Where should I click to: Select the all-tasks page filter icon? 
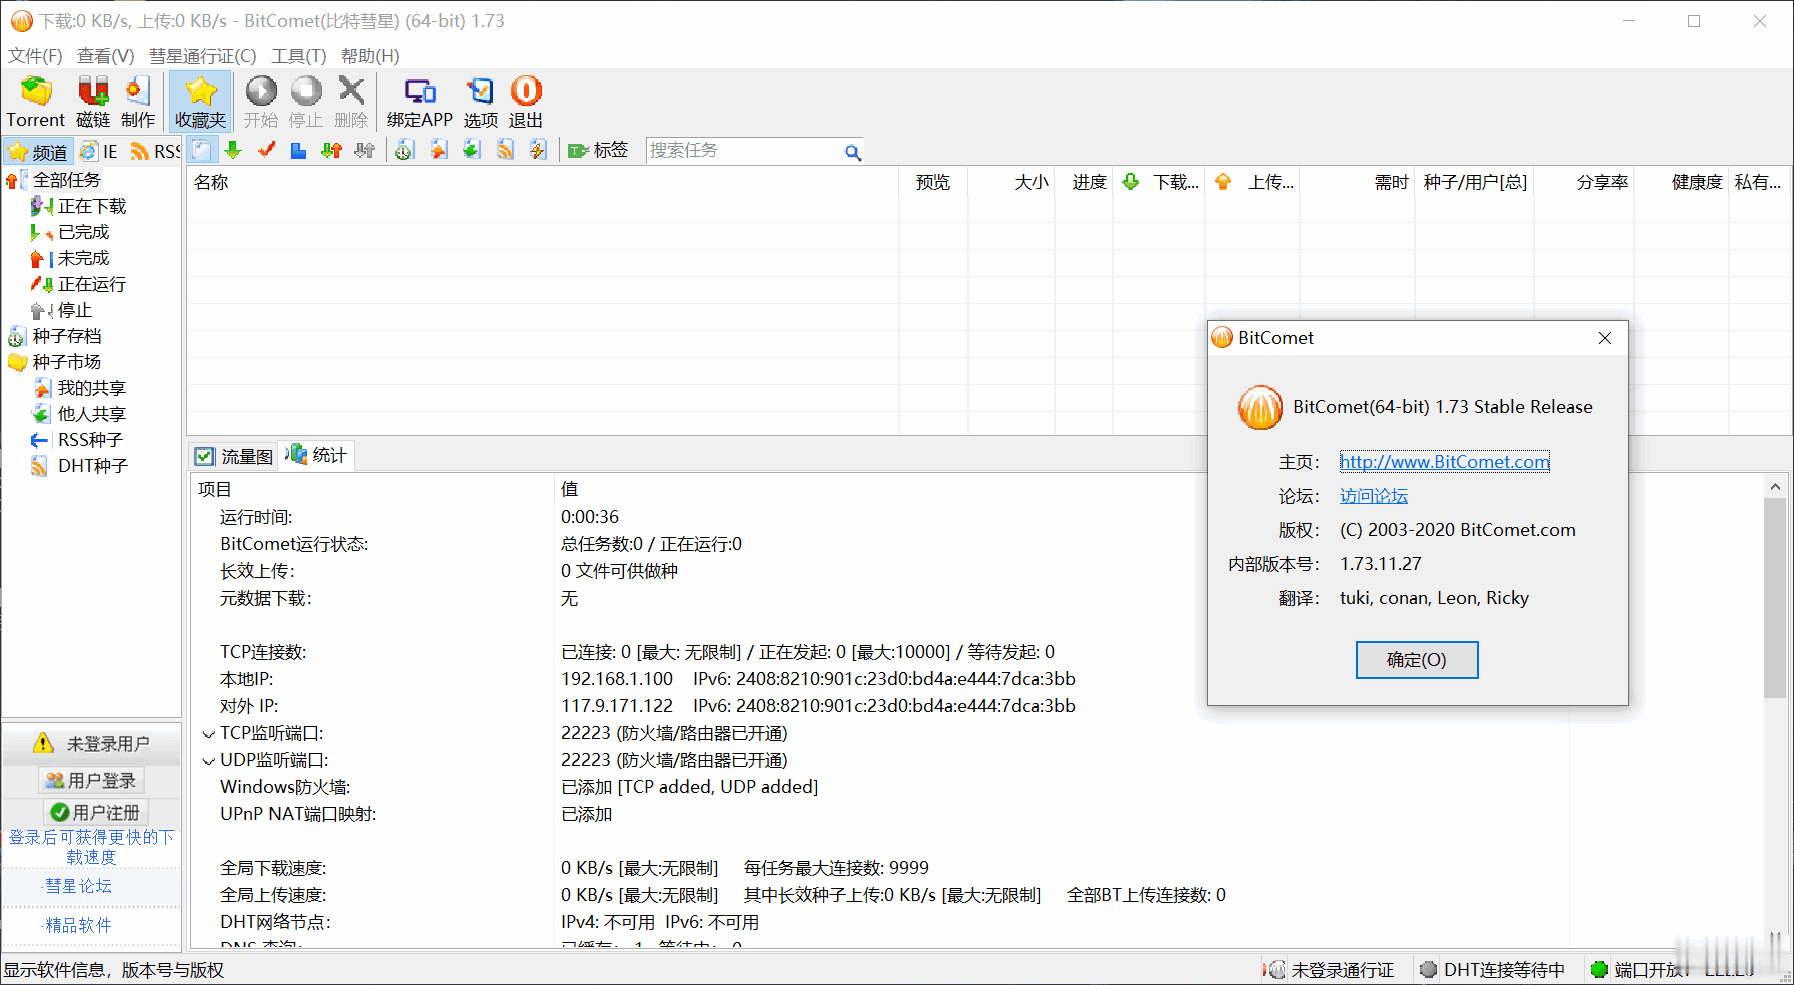tap(202, 150)
